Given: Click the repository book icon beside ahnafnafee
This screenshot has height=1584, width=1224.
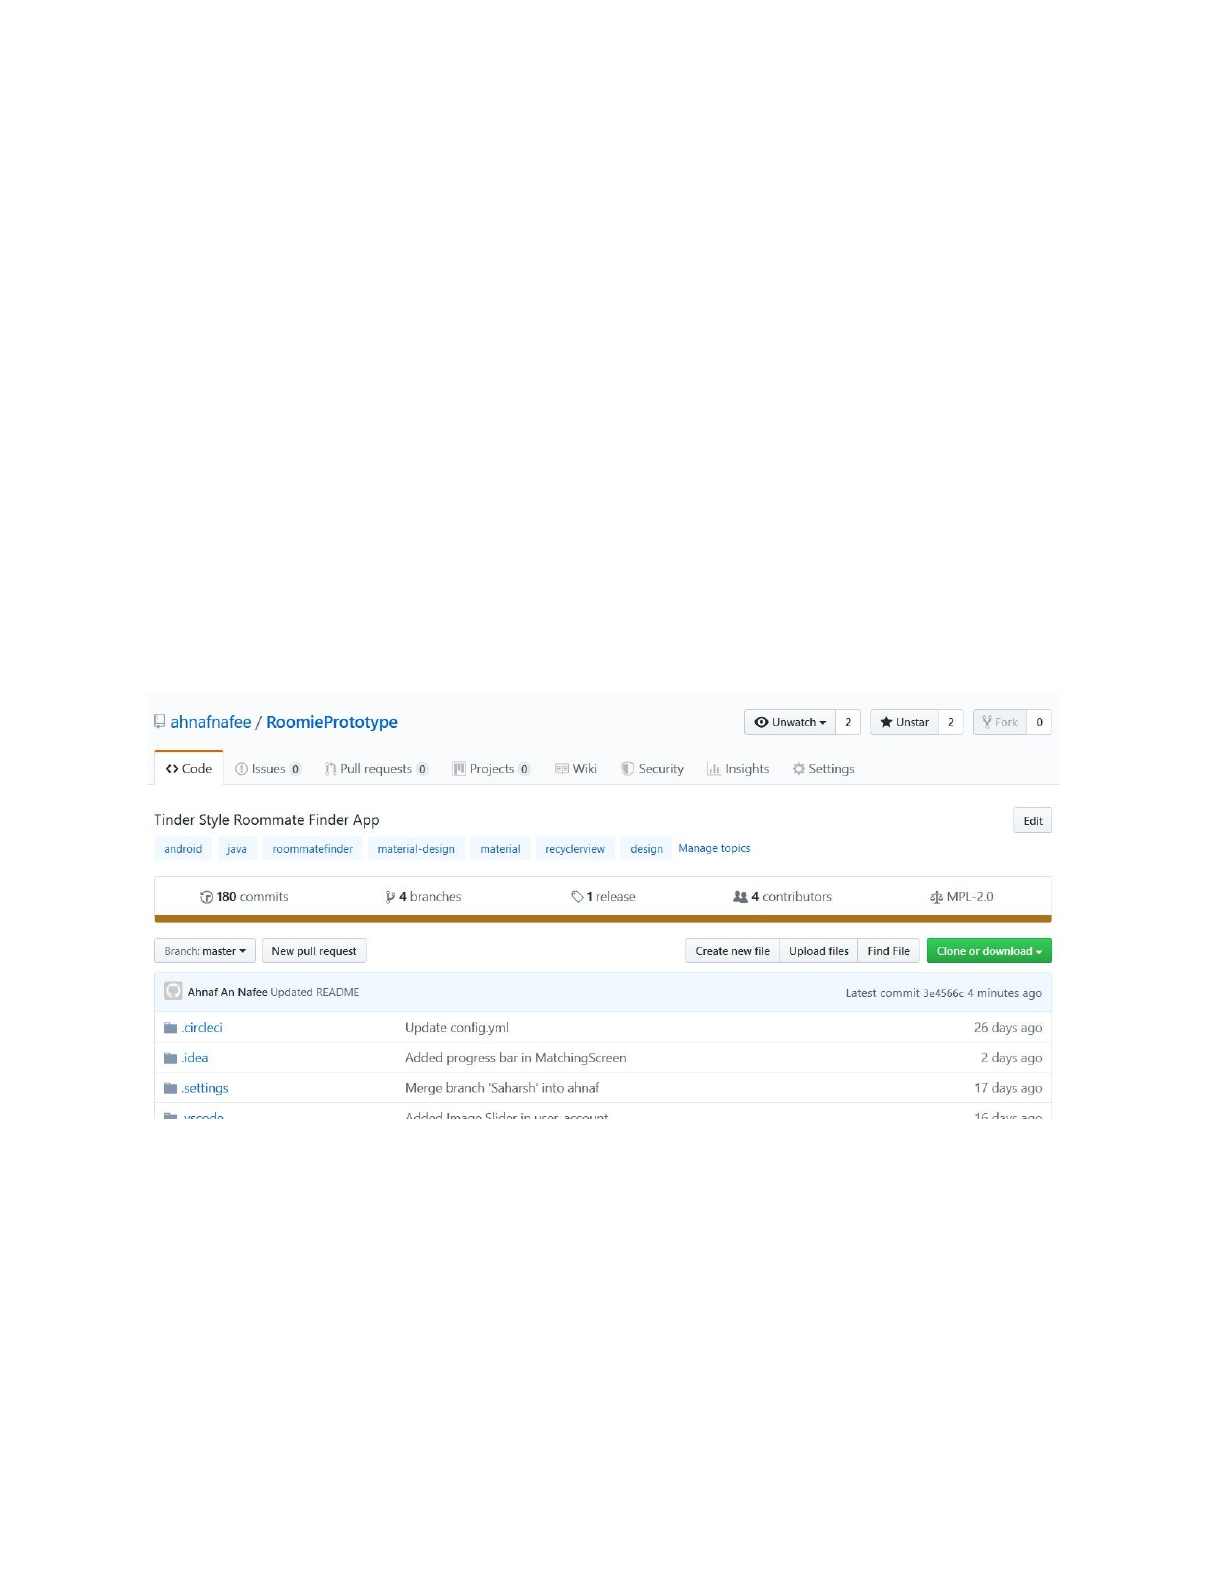Looking at the screenshot, I should pyautogui.click(x=159, y=721).
